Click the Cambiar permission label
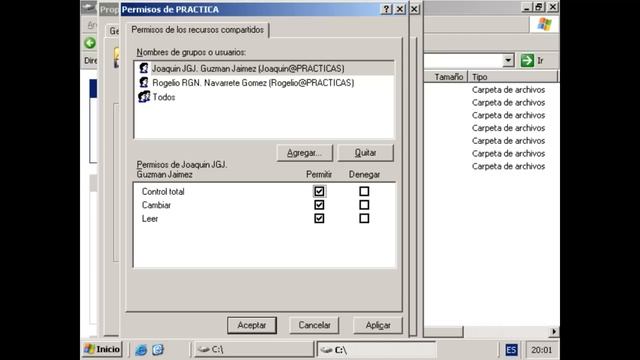This screenshot has height=360, width=640. [156, 205]
